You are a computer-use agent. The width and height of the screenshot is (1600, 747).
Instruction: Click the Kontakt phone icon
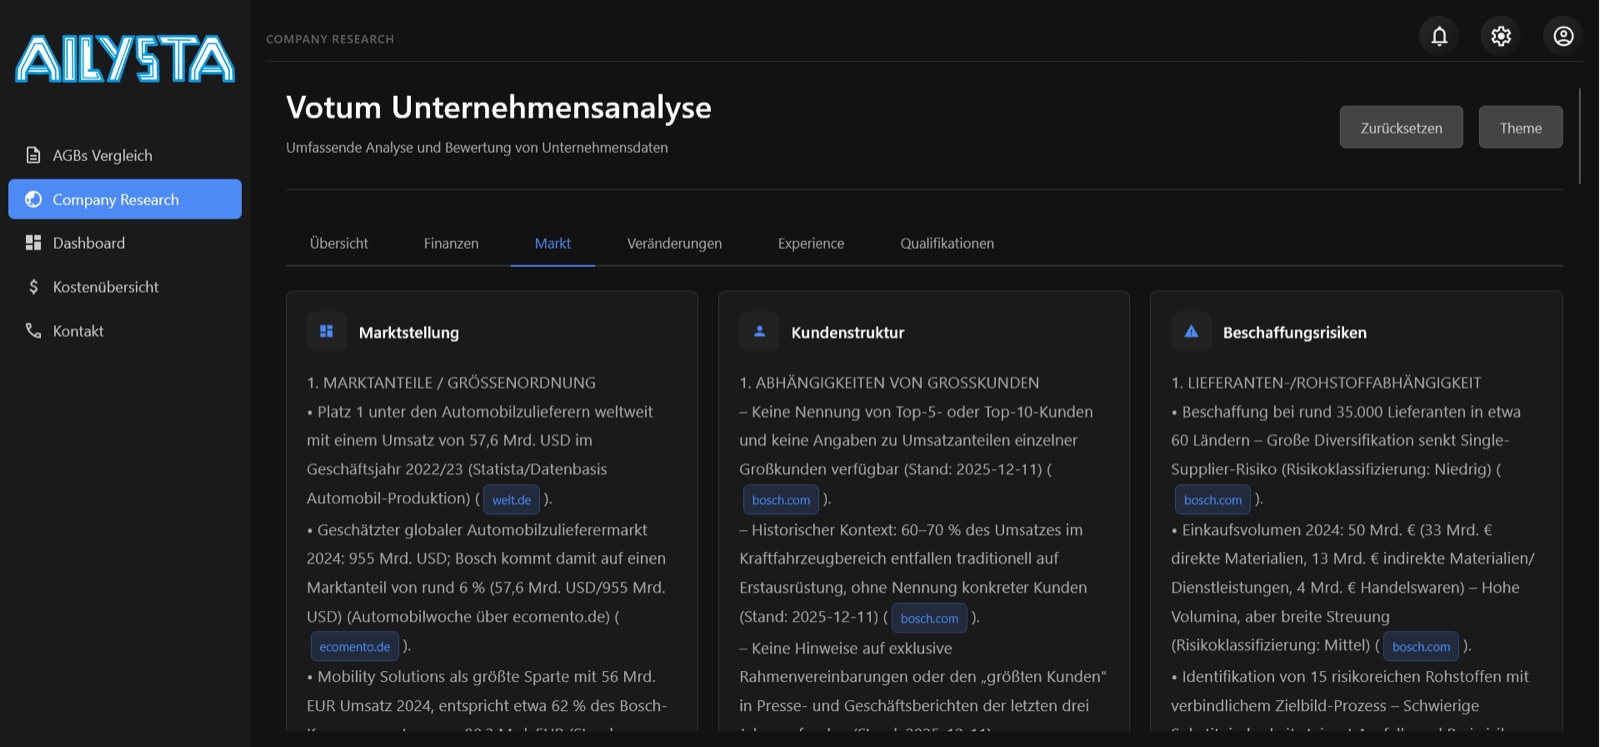[x=33, y=330]
